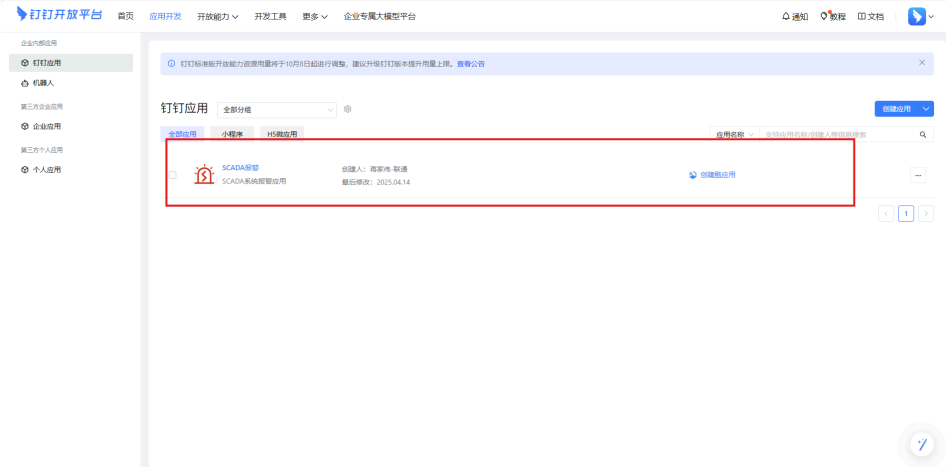946x467 pixels.
Task: Open the SCADA报警 more options button
Action: pyautogui.click(x=918, y=175)
